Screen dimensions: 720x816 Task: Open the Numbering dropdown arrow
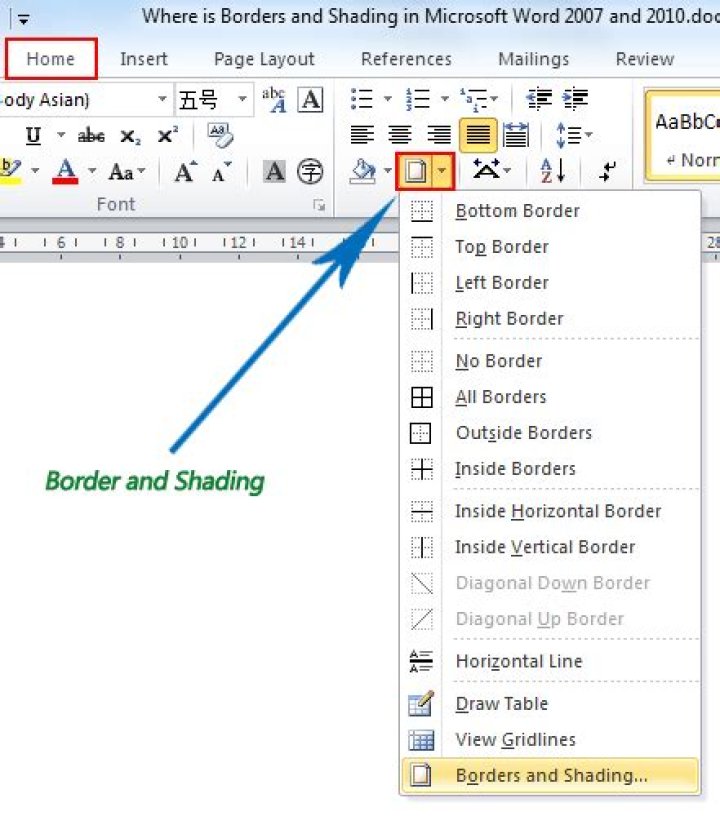[x=445, y=98]
